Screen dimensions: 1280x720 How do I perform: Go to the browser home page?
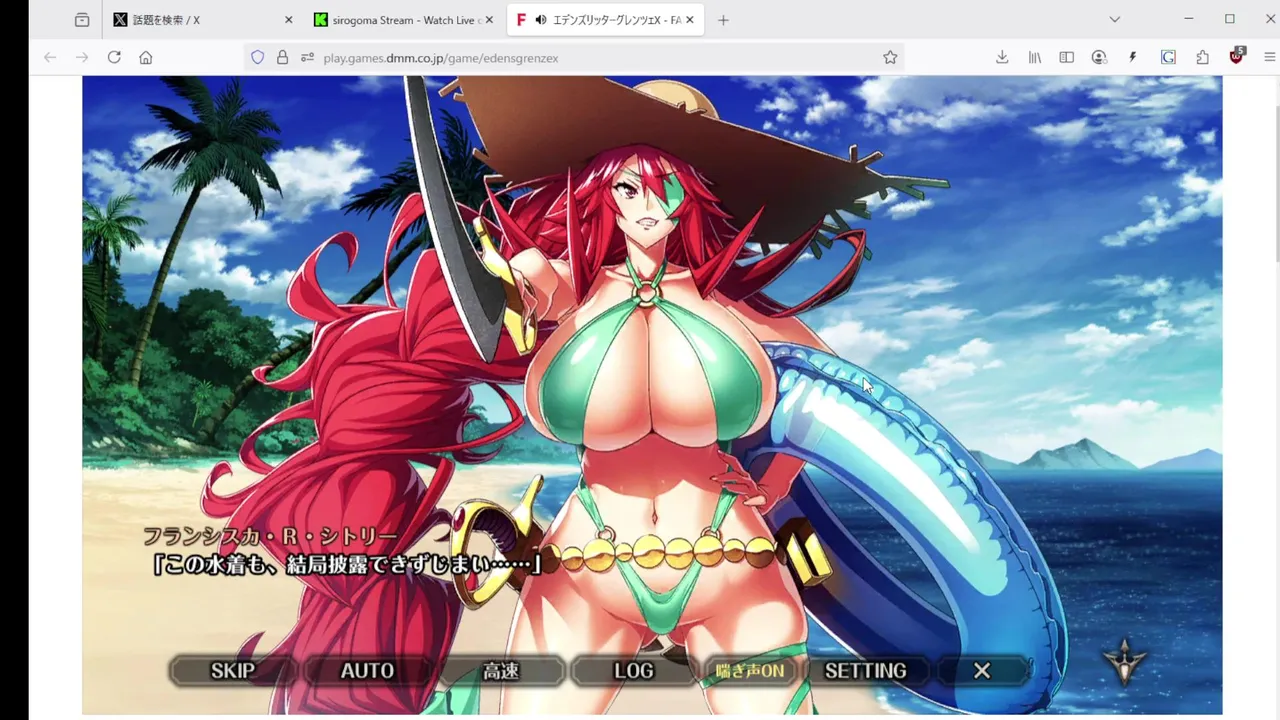click(146, 58)
